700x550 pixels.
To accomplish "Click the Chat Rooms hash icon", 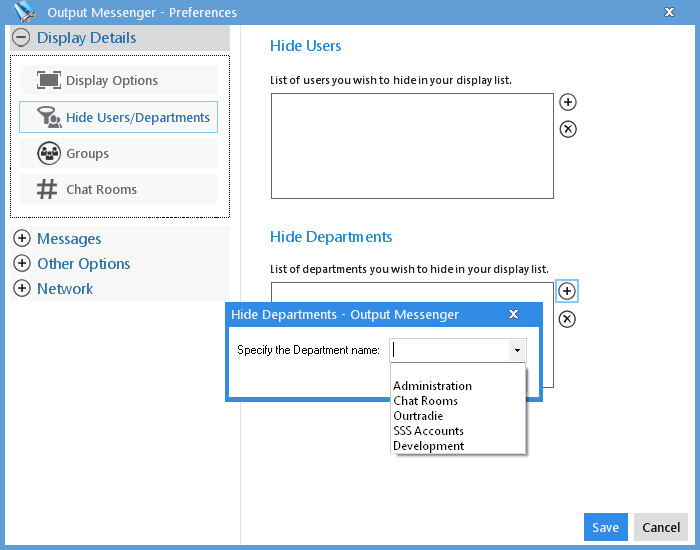I will (x=47, y=189).
